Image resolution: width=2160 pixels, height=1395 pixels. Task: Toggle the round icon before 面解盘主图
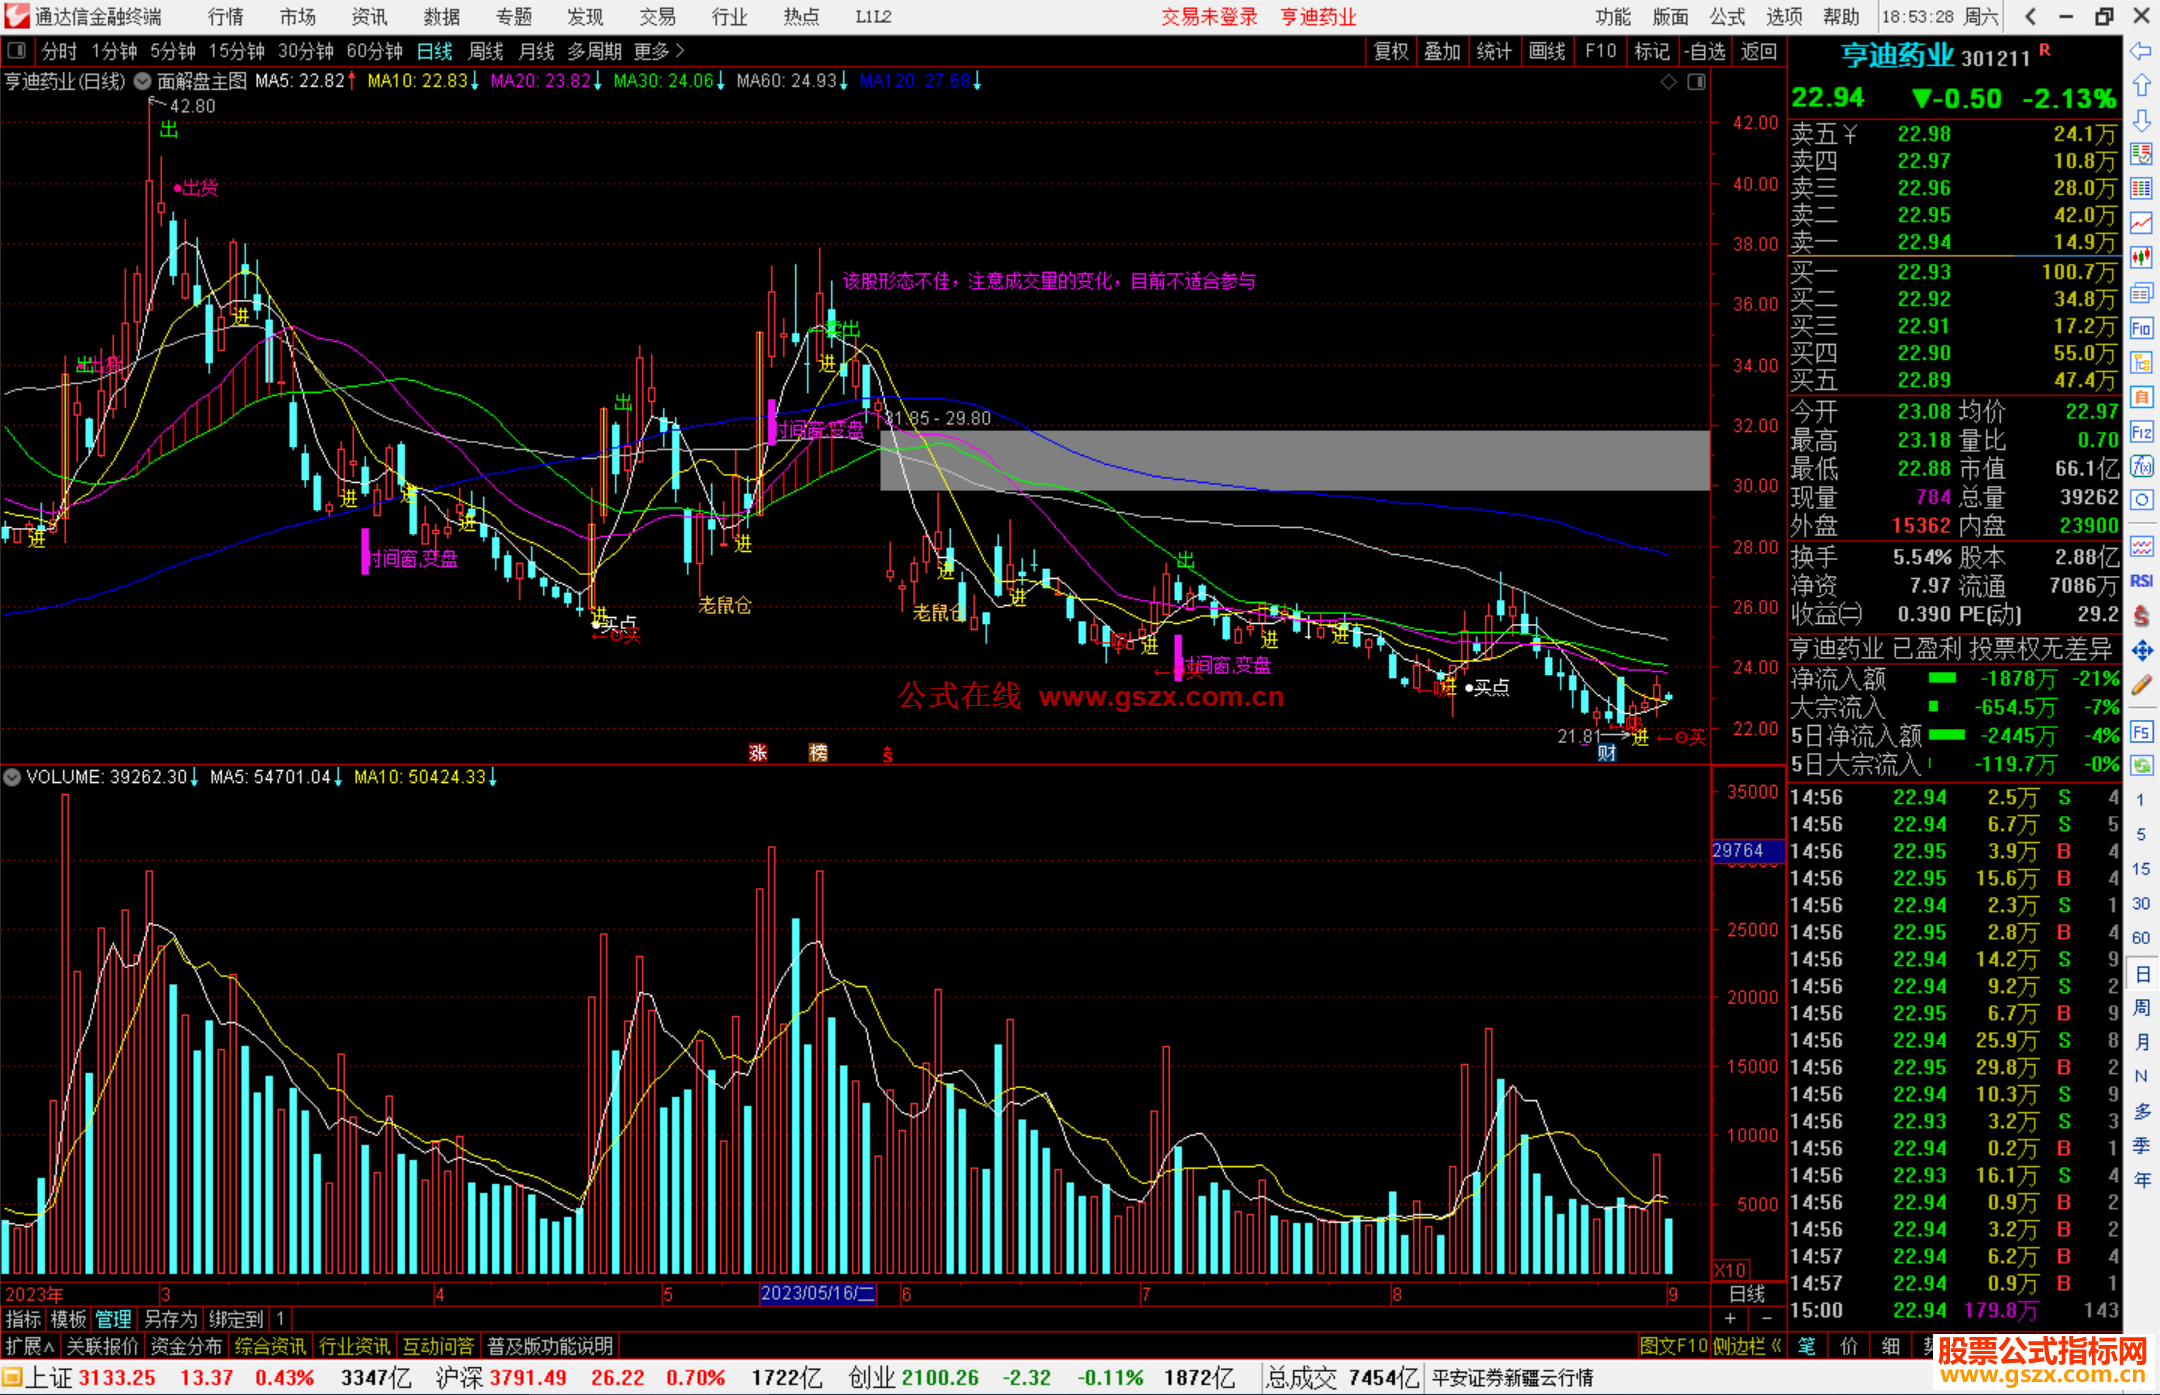(143, 81)
